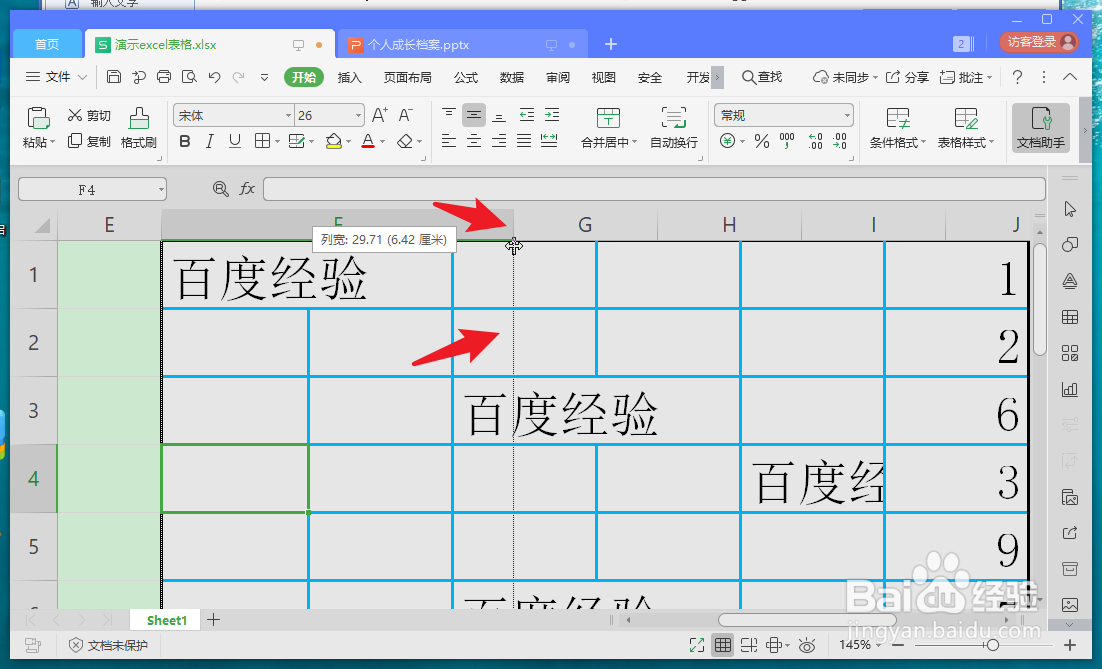Click the Merge and Center (合并居中) icon
This screenshot has height=669, width=1102.
tap(608, 117)
